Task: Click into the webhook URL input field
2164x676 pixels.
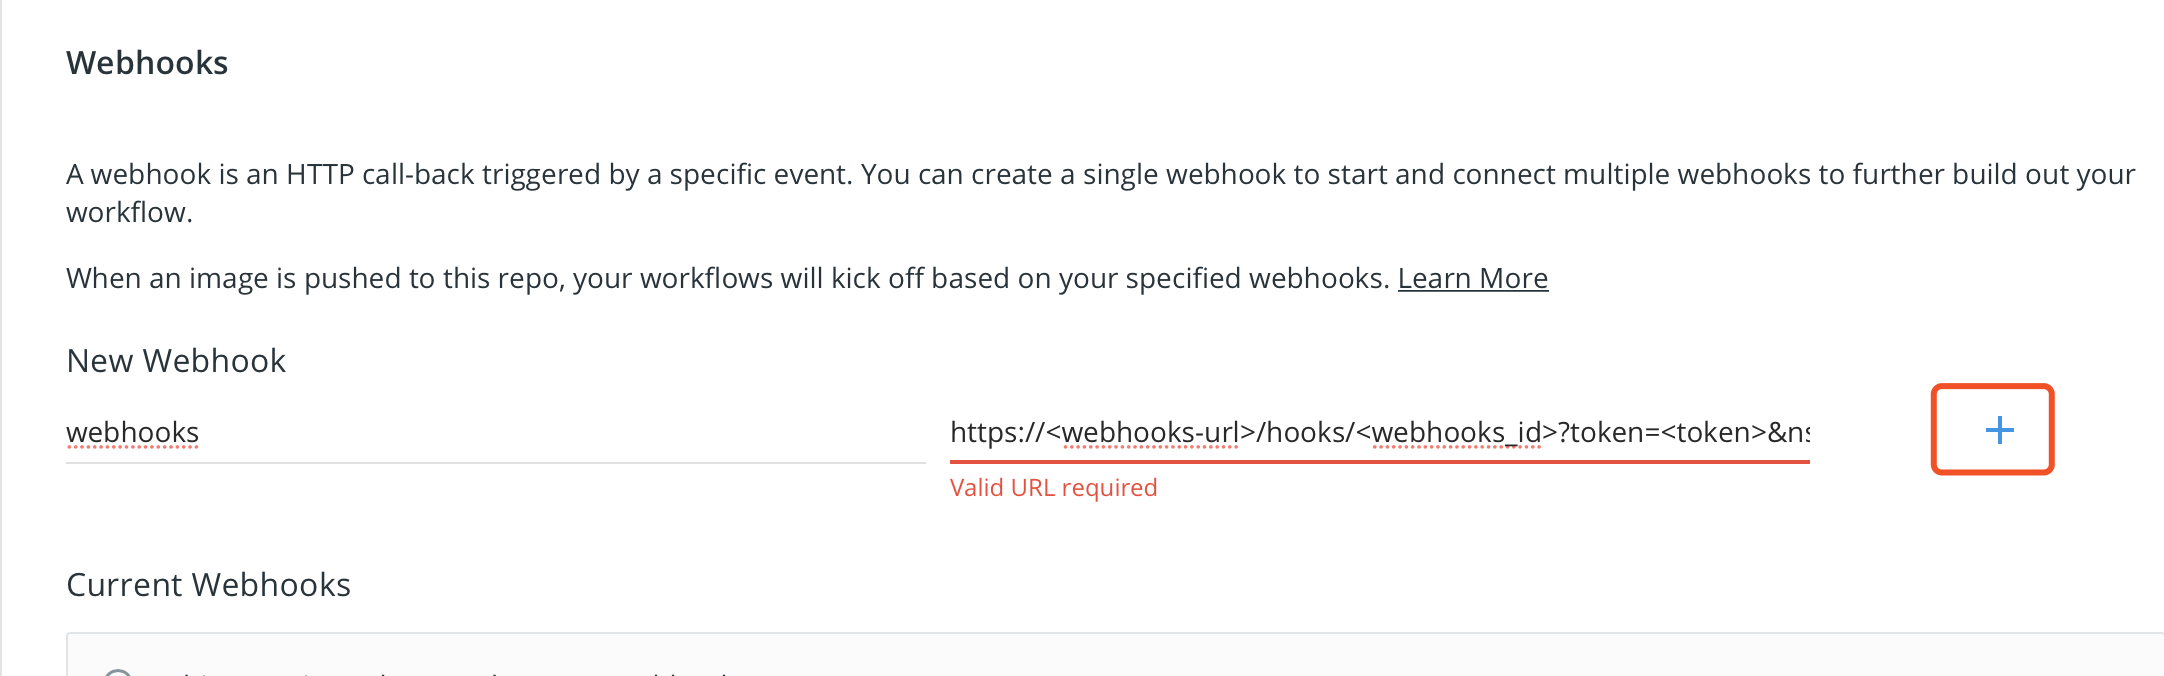Action: (x=1379, y=432)
